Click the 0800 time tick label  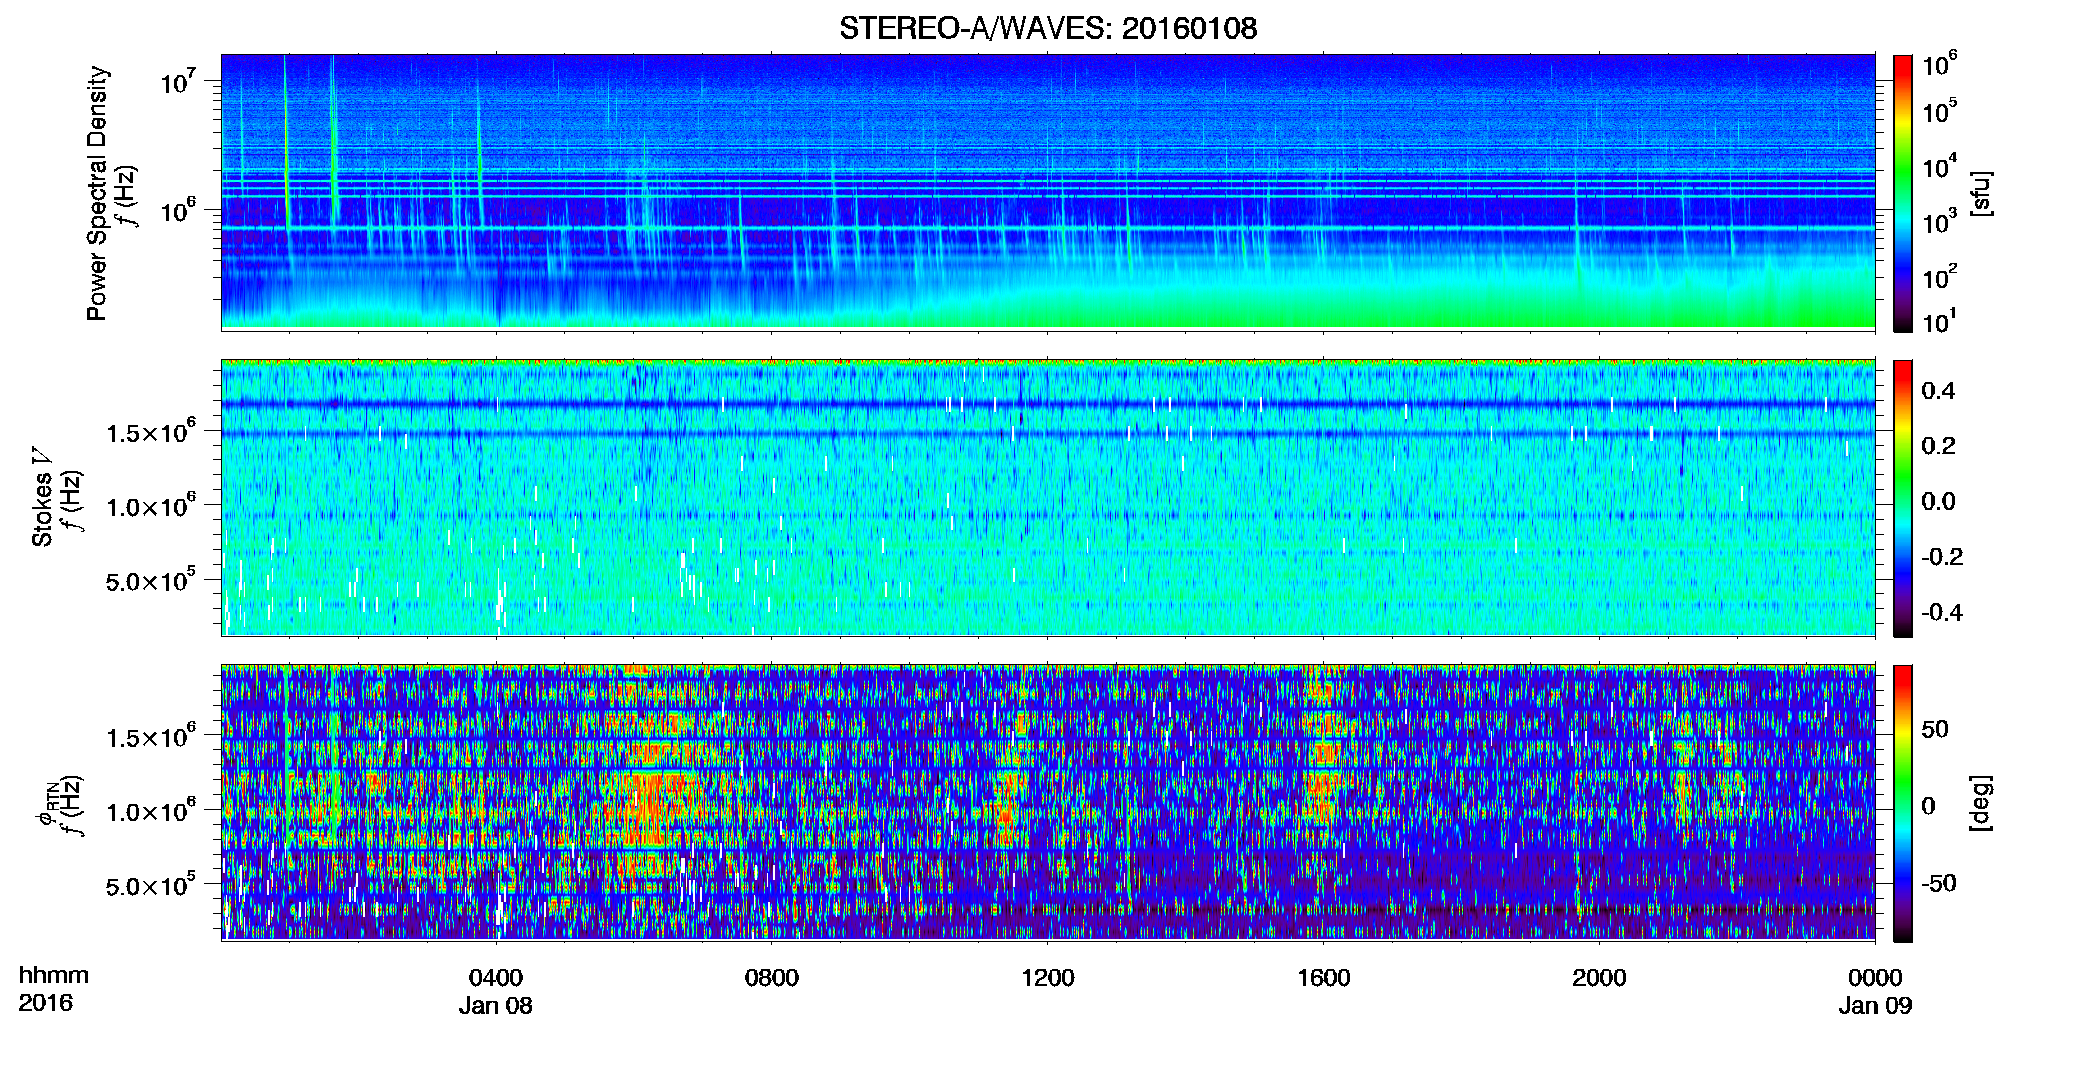[x=772, y=977]
